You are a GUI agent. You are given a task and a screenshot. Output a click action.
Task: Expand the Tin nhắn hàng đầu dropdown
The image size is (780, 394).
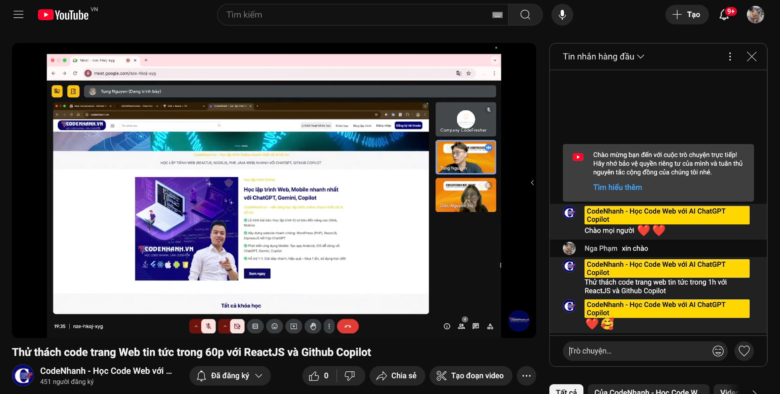(x=603, y=57)
